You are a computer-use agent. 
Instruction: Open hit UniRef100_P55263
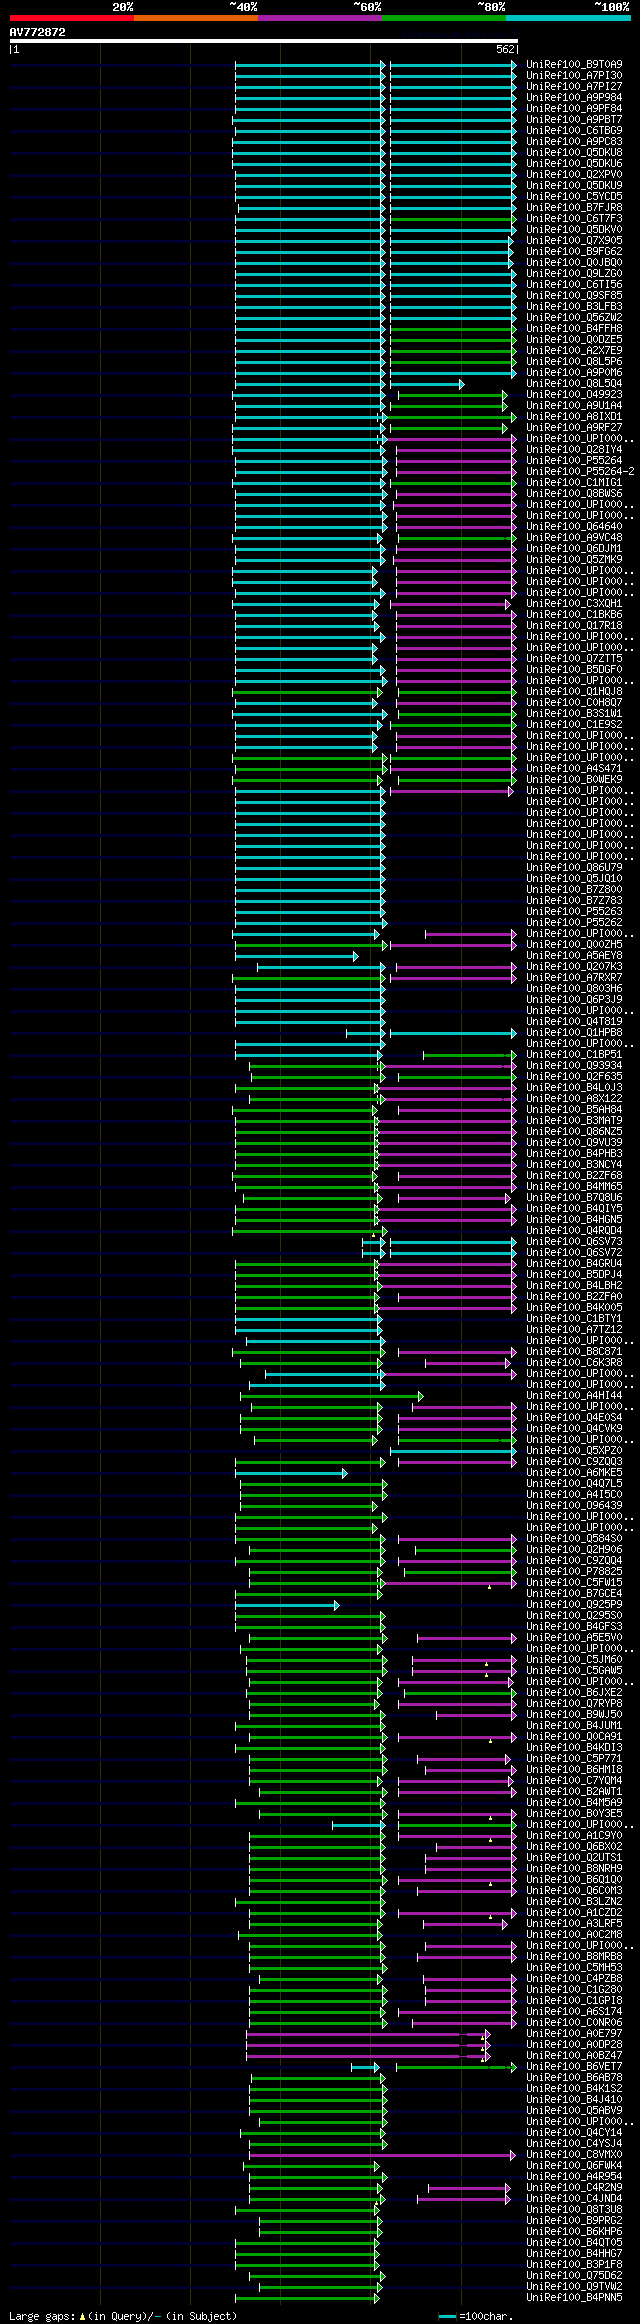tap(574, 911)
